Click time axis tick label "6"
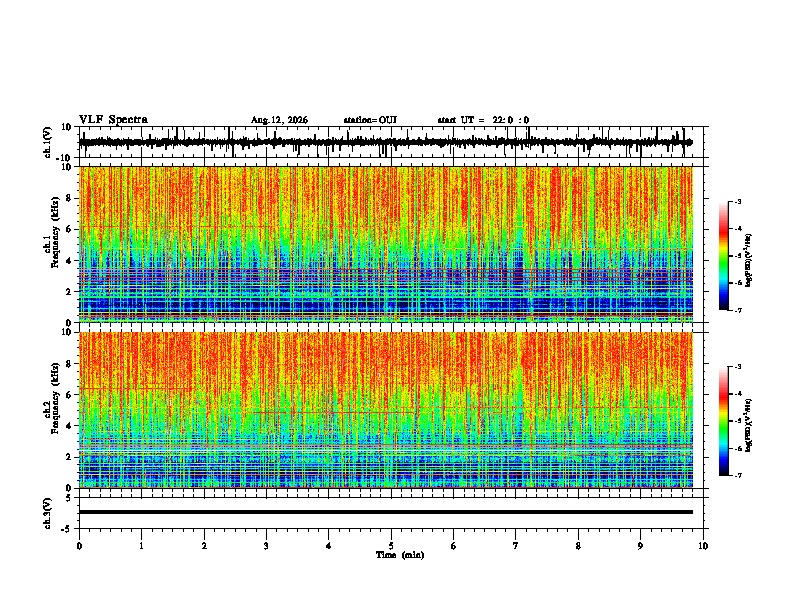The image size is (792, 612). pyautogui.click(x=454, y=546)
